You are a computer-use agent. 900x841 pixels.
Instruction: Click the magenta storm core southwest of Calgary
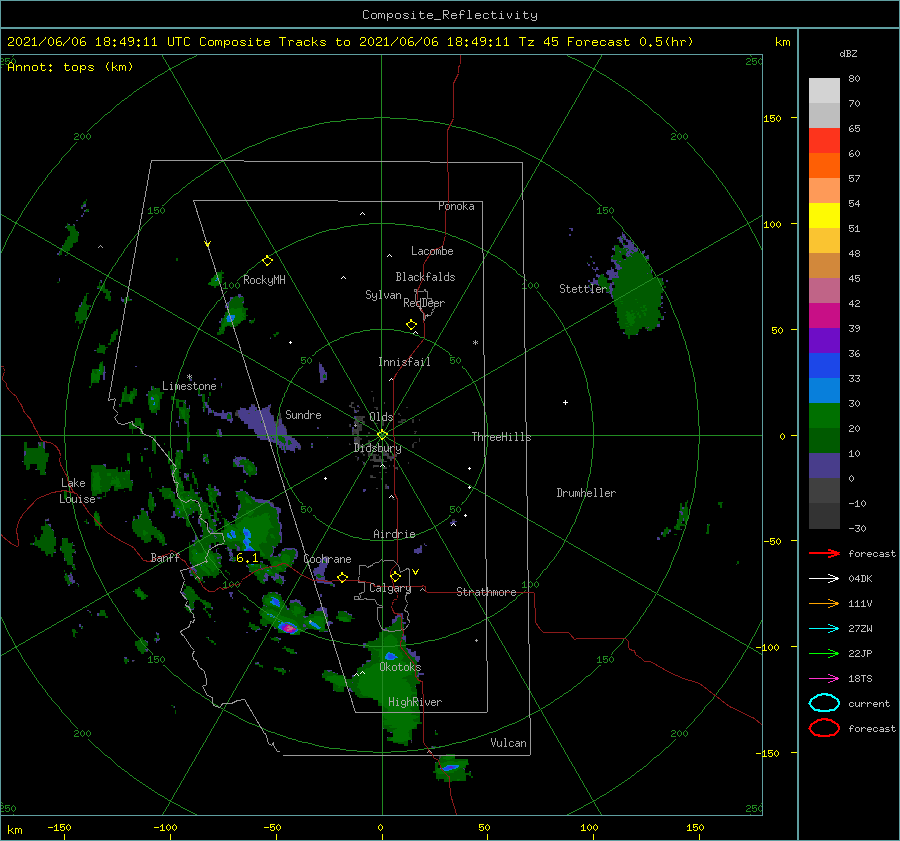click(289, 629)
